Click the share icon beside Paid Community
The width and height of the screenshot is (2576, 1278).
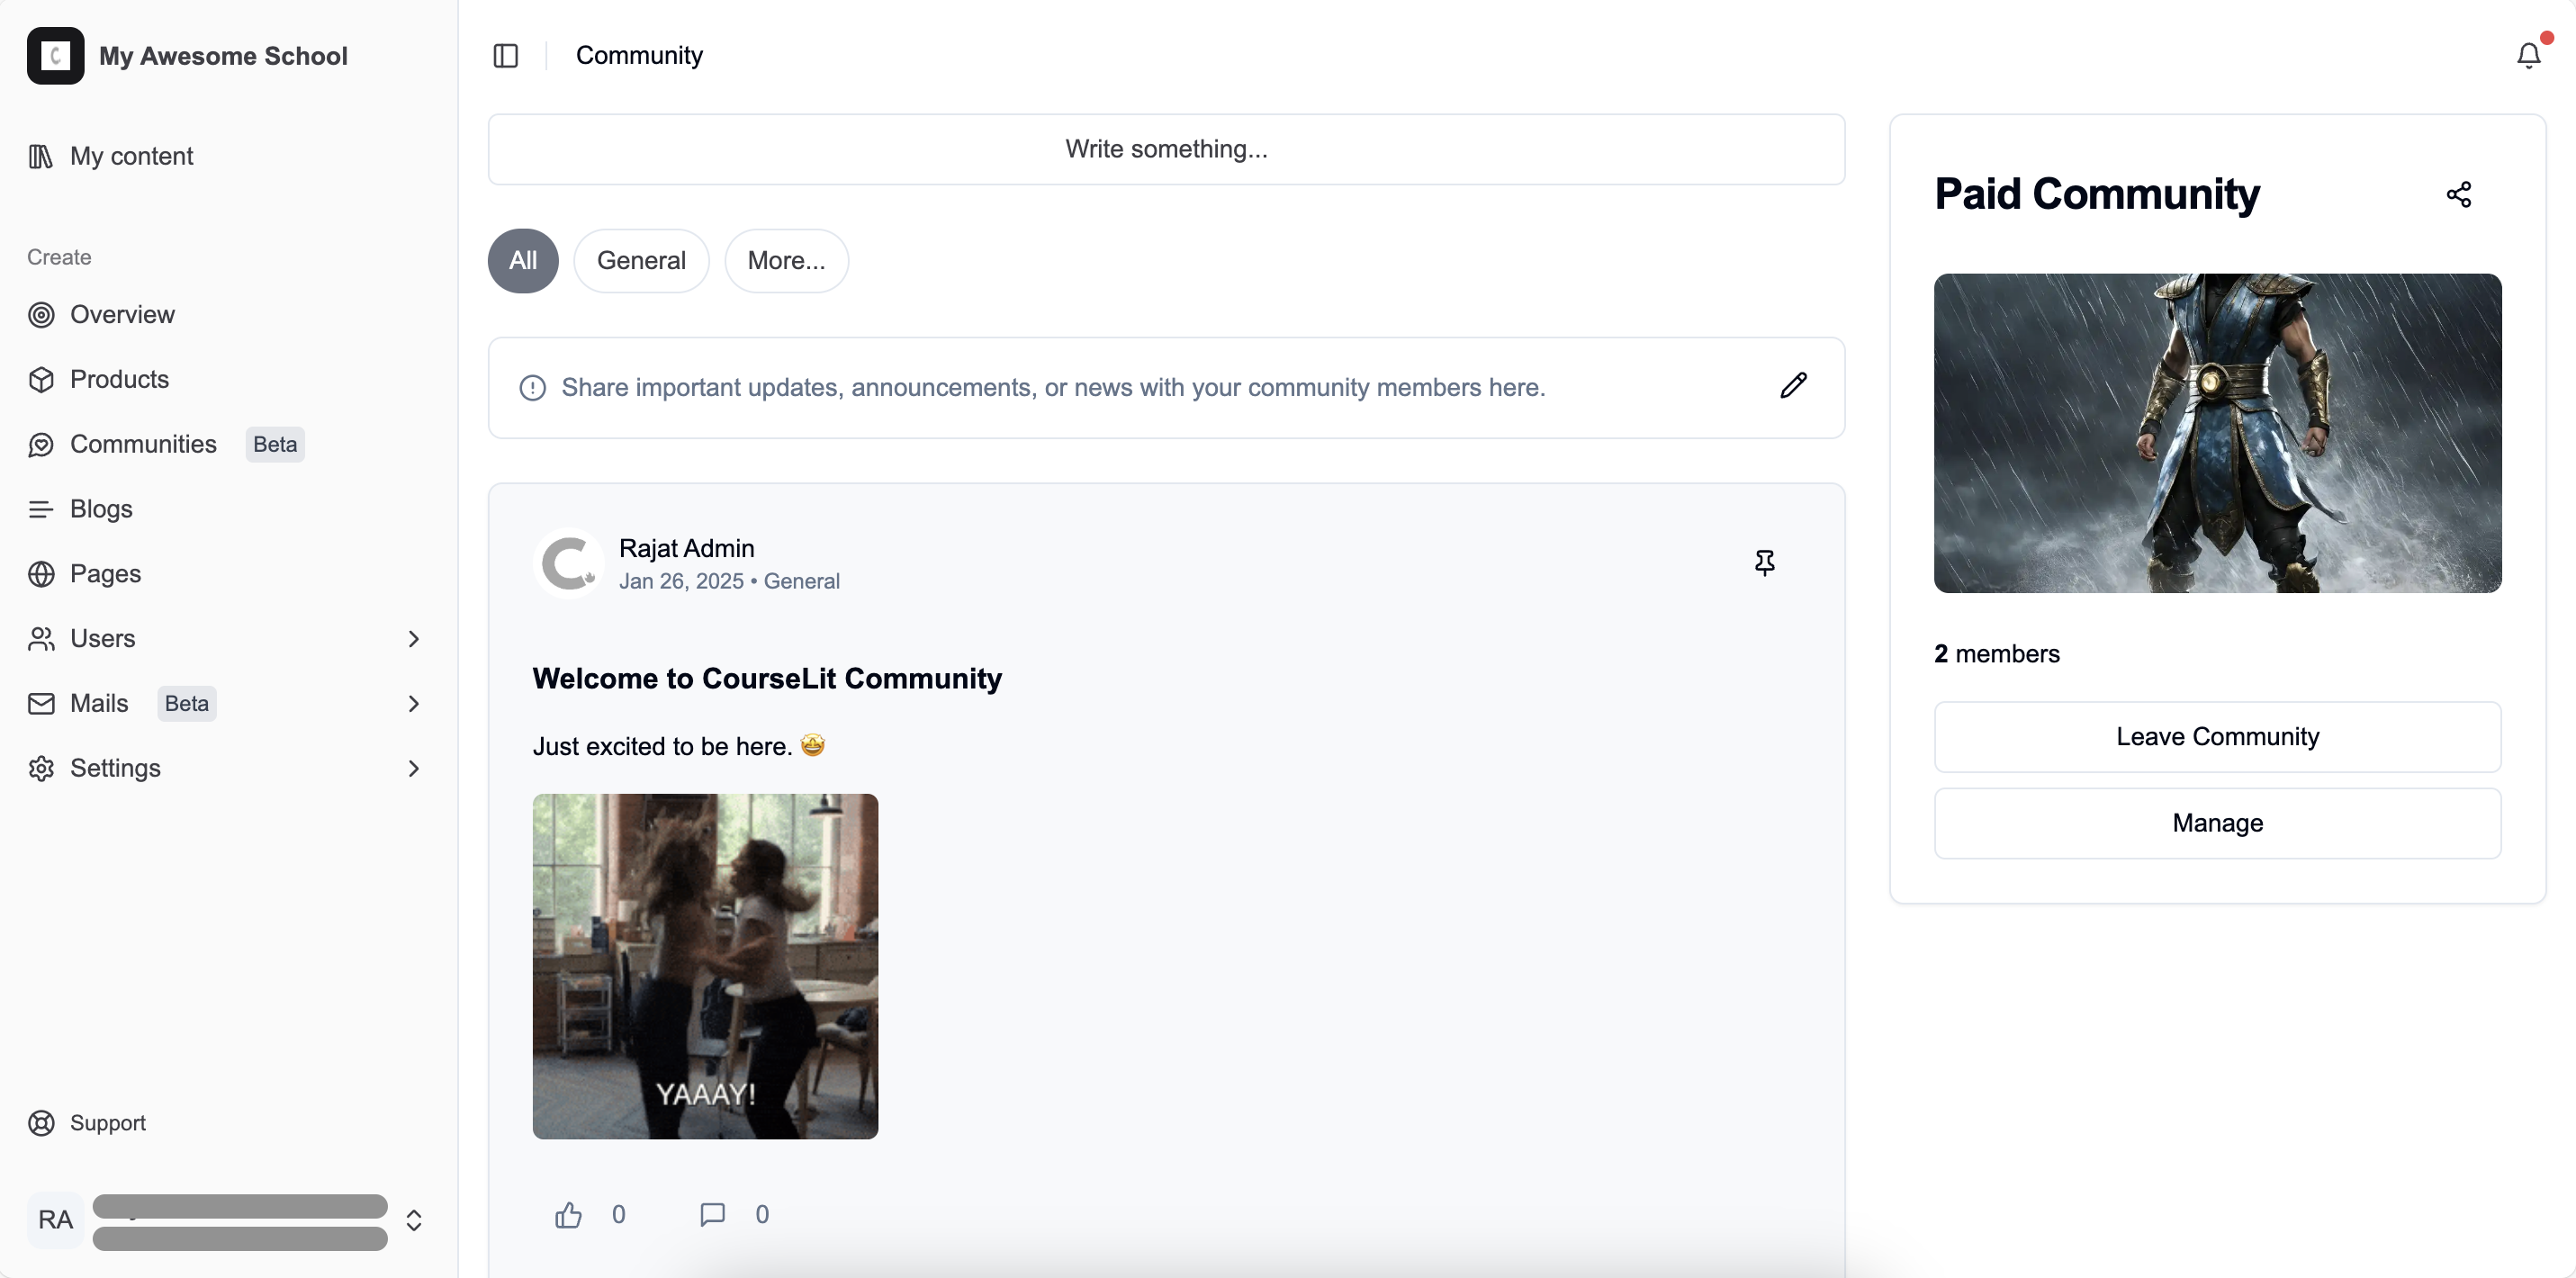pos(2458,194)
